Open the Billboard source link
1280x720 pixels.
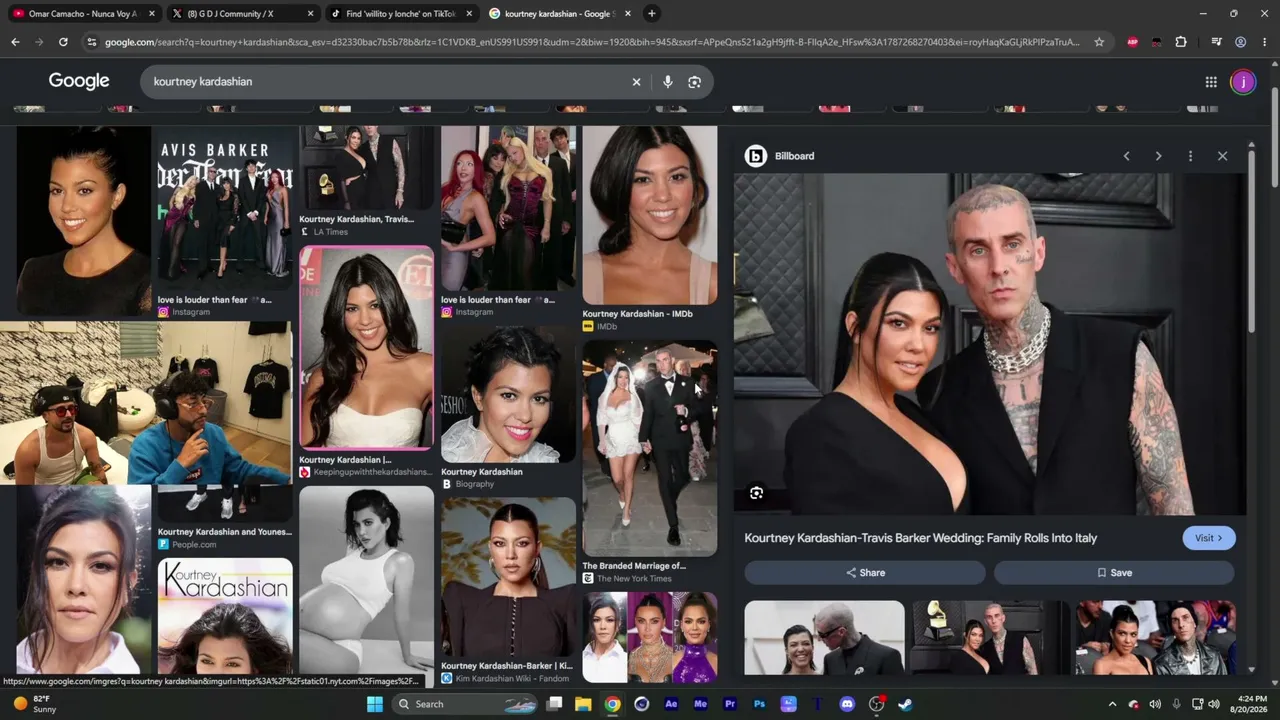point(780,156)
